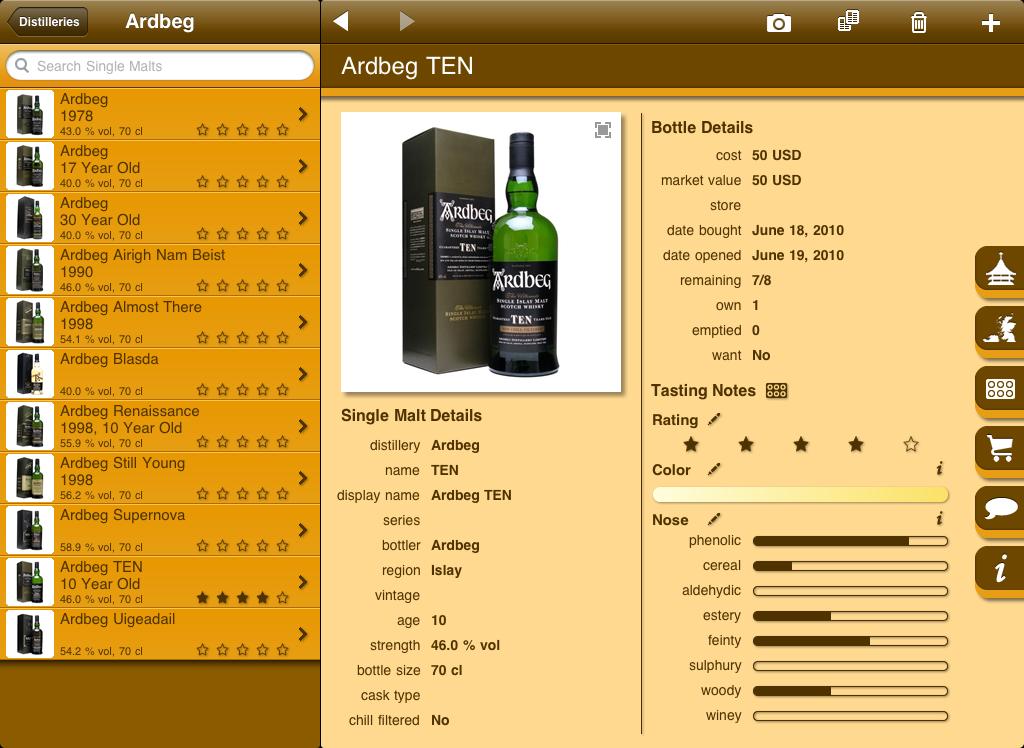Click the duplicate bottle icon

[x=848, y=21]
